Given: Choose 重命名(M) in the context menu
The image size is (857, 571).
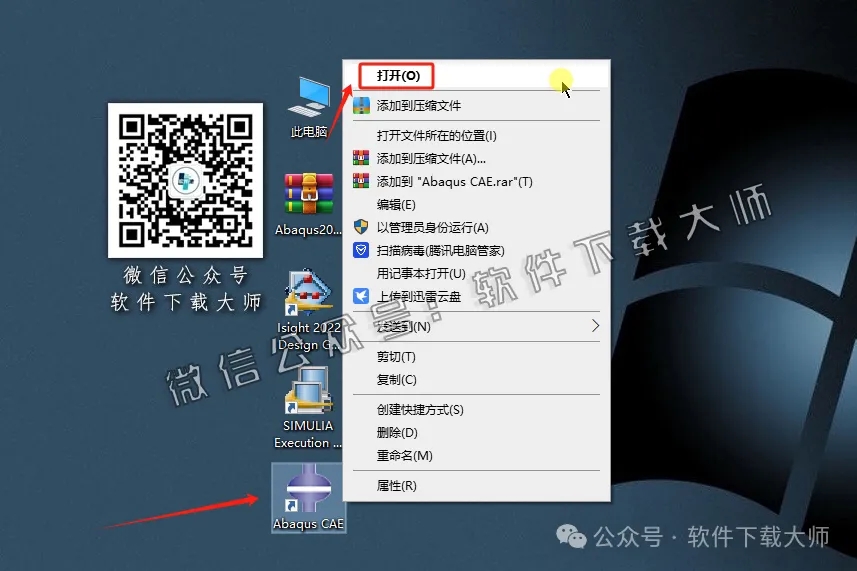Looking at the screenshot, I should 476,456.
